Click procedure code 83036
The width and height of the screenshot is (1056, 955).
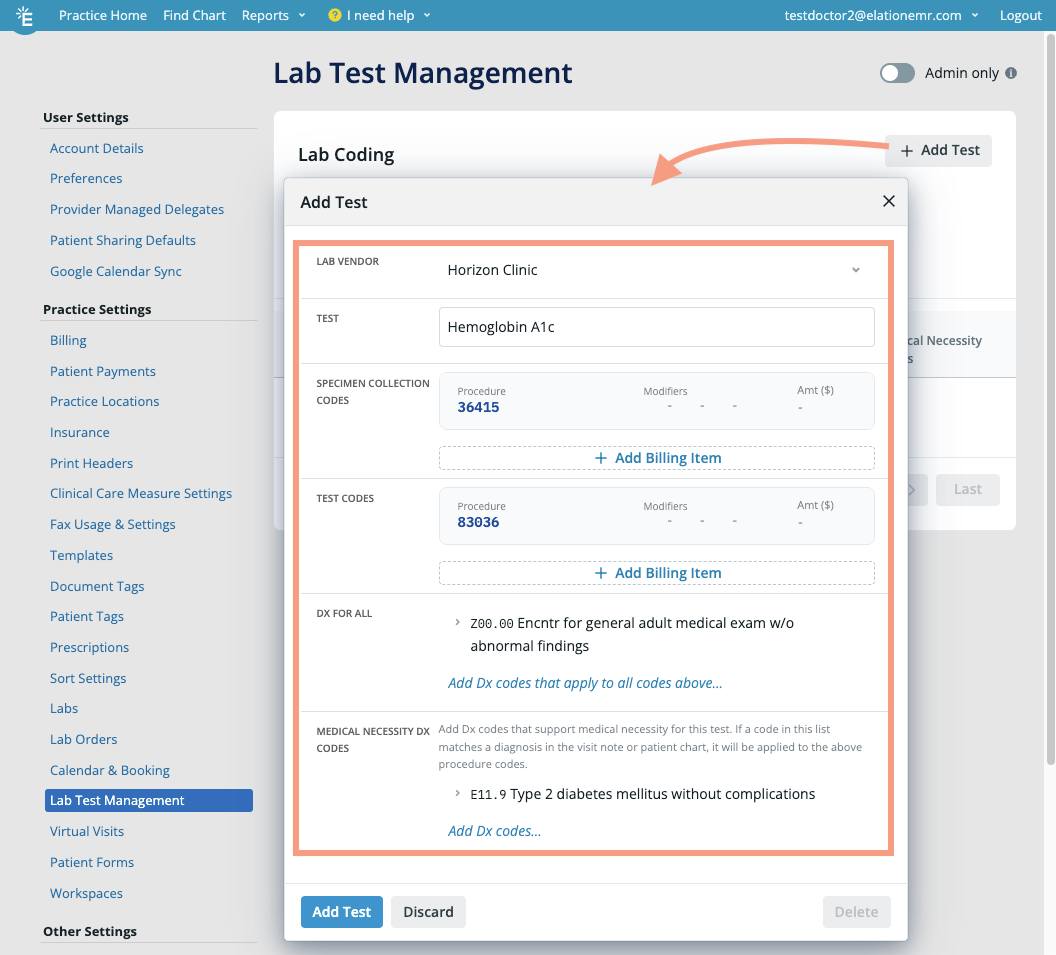tap(478, 523)
